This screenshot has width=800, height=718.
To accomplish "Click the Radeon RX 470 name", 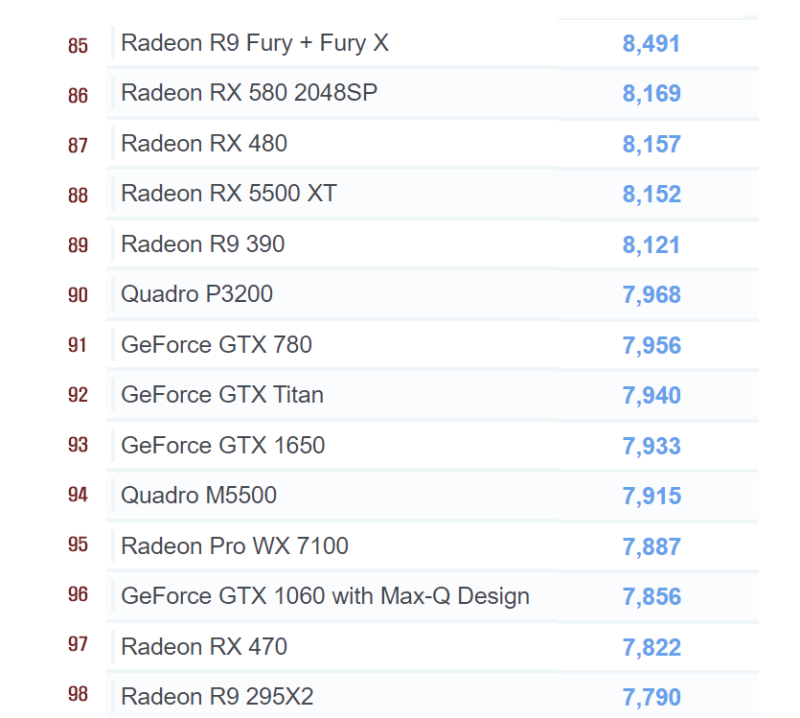I will 204,647.
